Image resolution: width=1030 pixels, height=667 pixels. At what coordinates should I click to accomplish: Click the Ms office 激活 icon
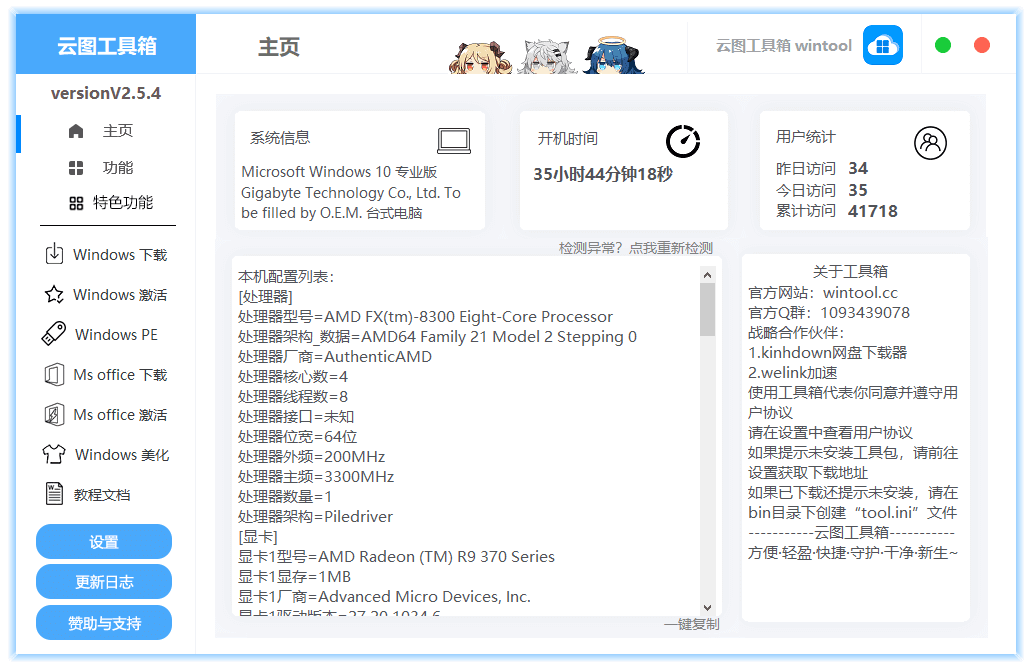pyautogui.click(x=54, y=415)
